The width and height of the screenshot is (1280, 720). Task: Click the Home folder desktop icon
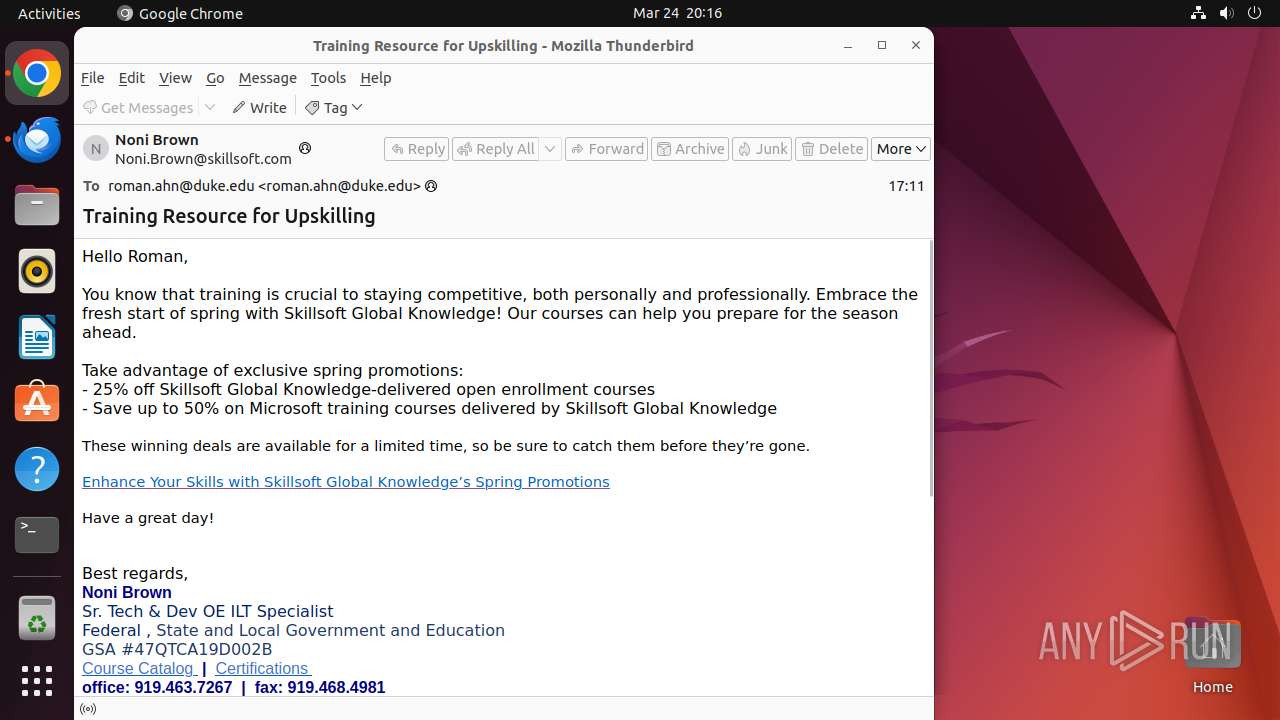click(1212, 655)
